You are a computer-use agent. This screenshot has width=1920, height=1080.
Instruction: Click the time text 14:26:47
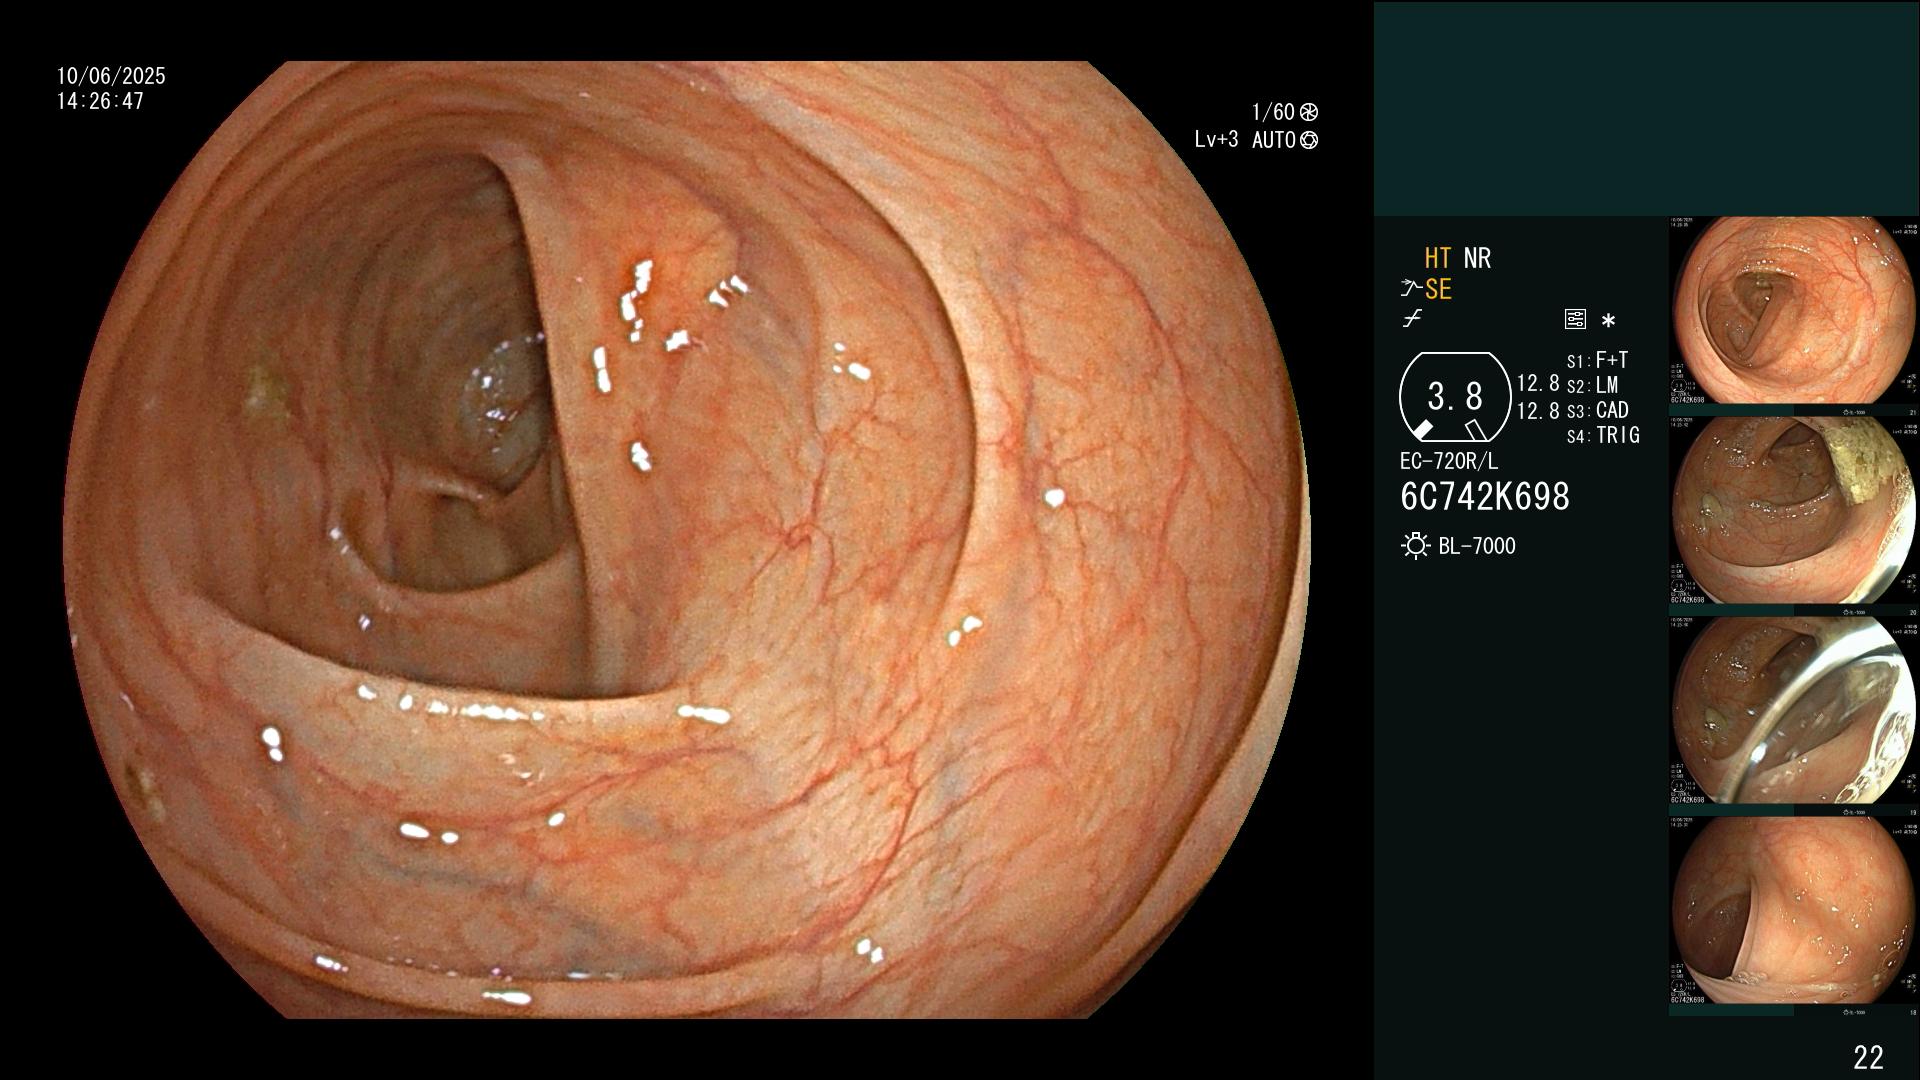(x=100, y=101)
